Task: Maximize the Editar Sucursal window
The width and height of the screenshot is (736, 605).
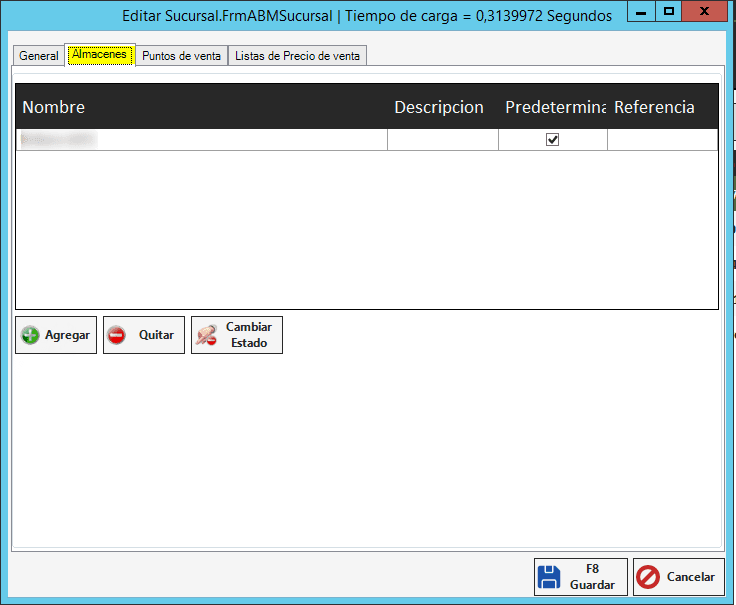Action: 669,11
